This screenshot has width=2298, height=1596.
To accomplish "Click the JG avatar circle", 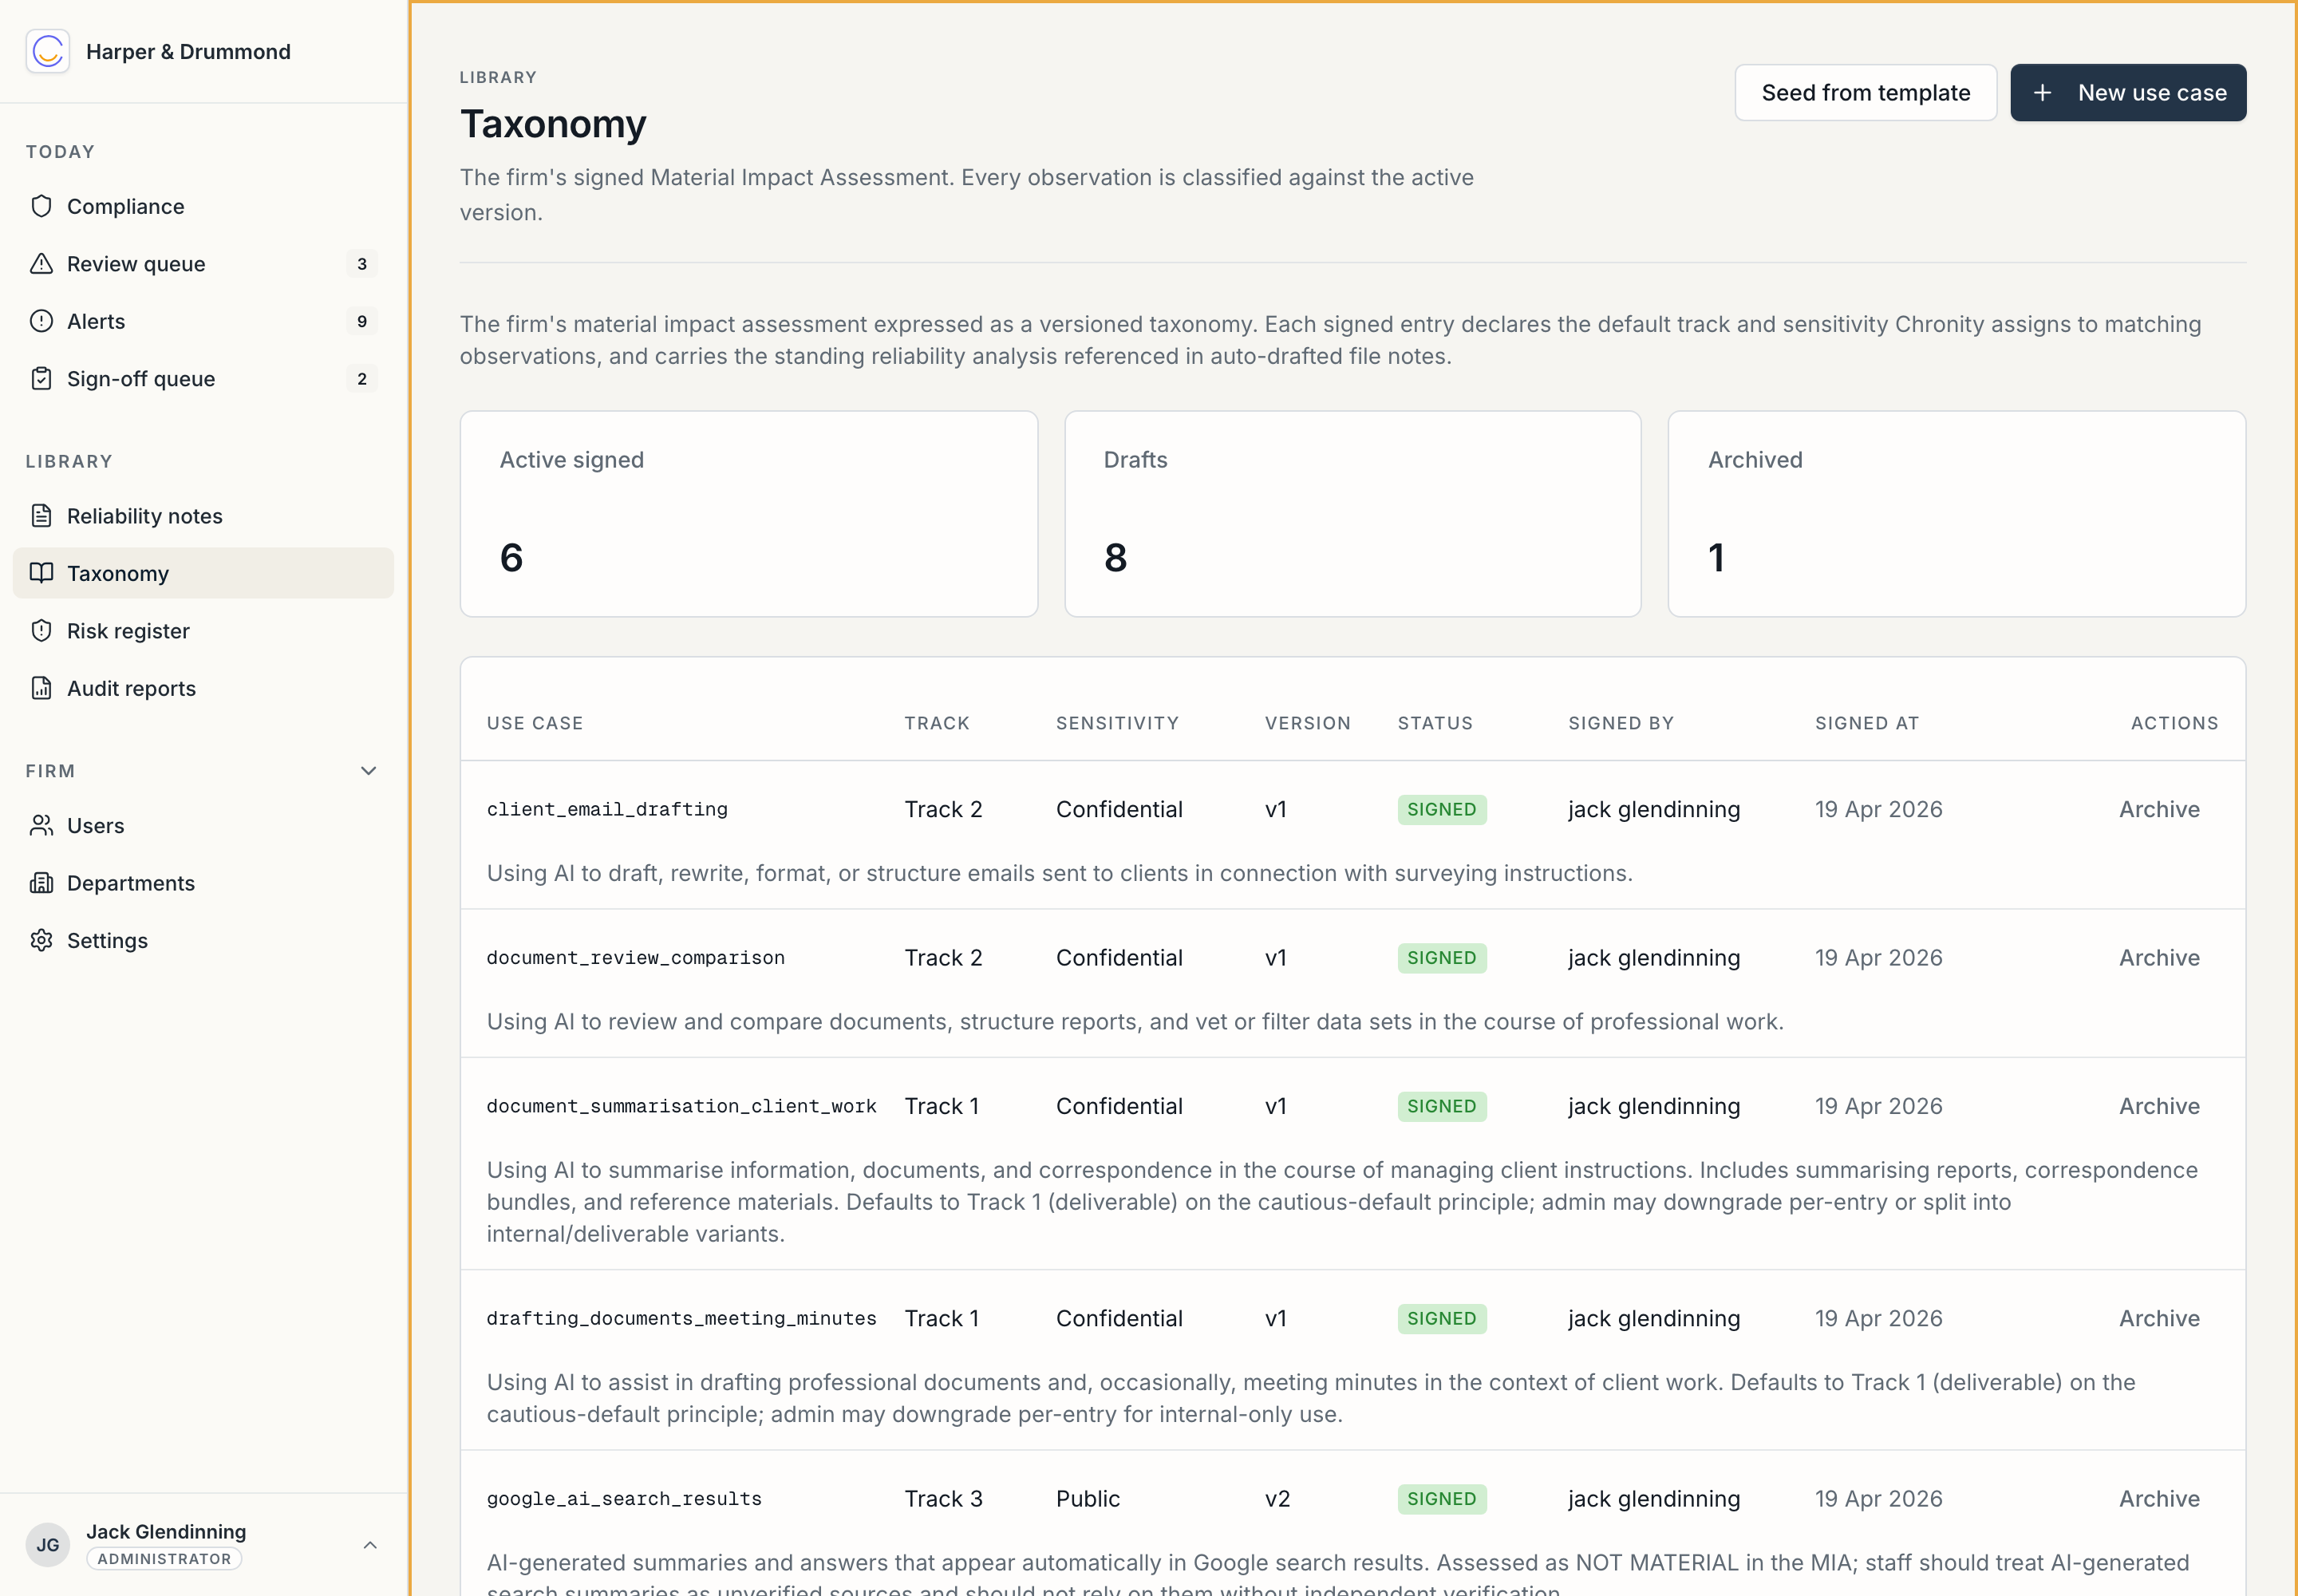I will click(x=48, y=1544).
